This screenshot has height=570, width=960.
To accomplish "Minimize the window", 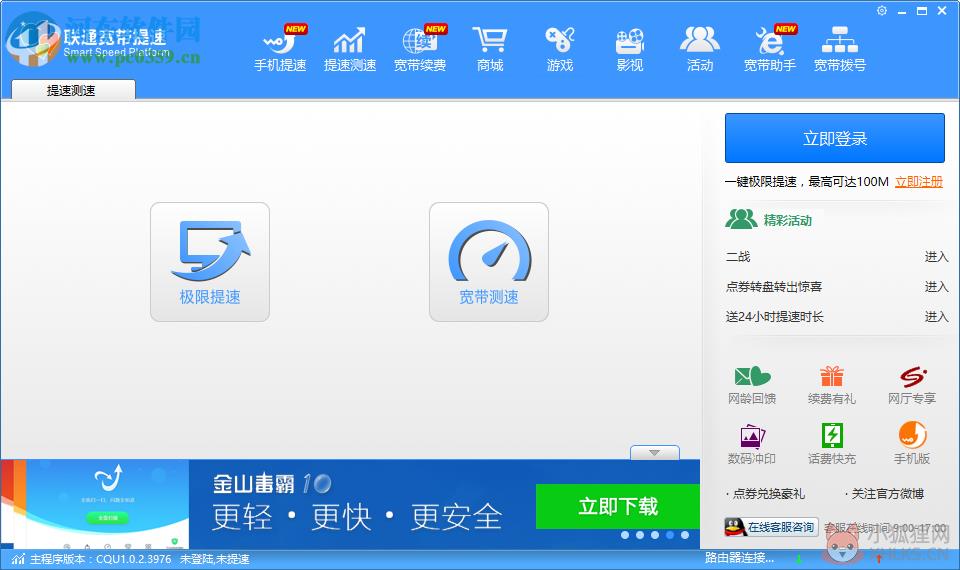I will pyautogui.click(x=902, y=11).
